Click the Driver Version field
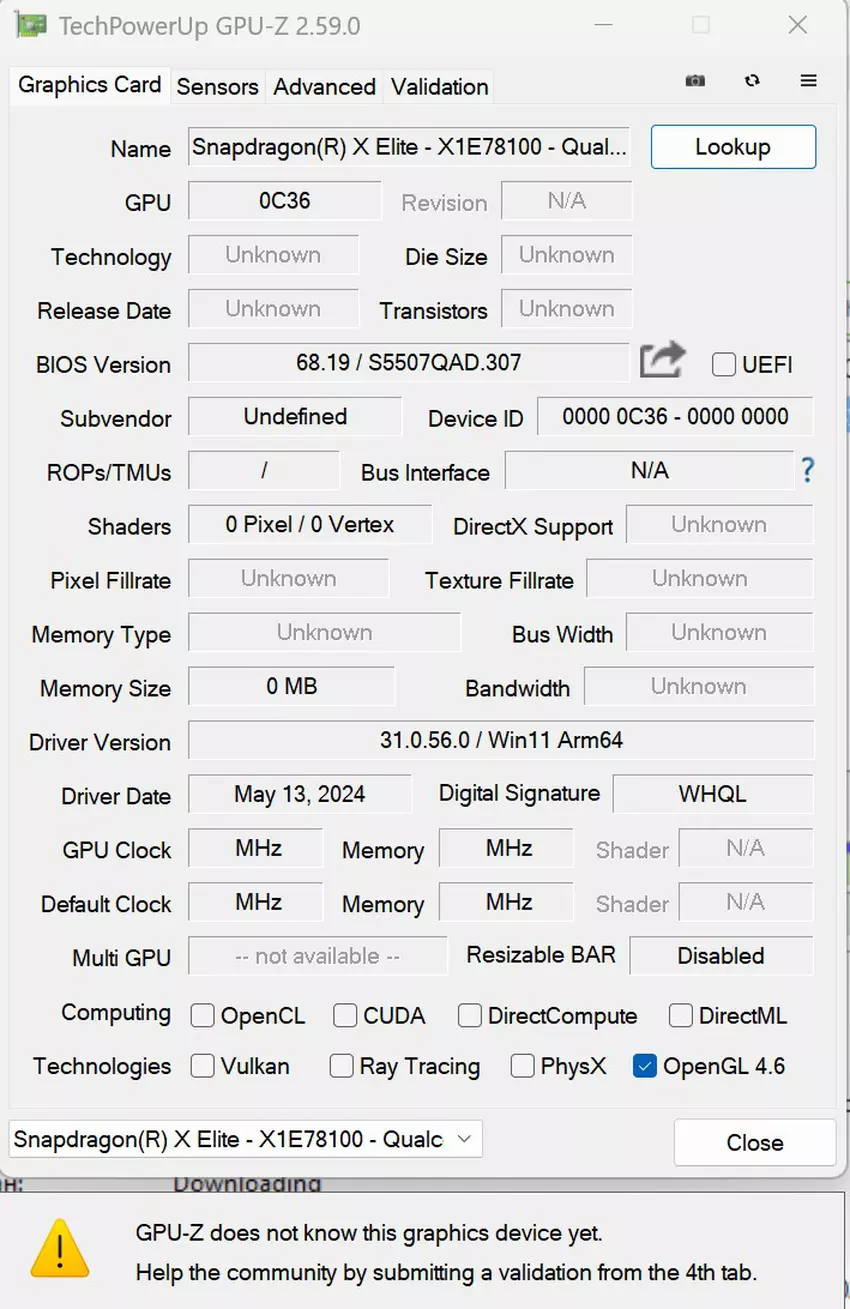 click(x=500, y=741)
